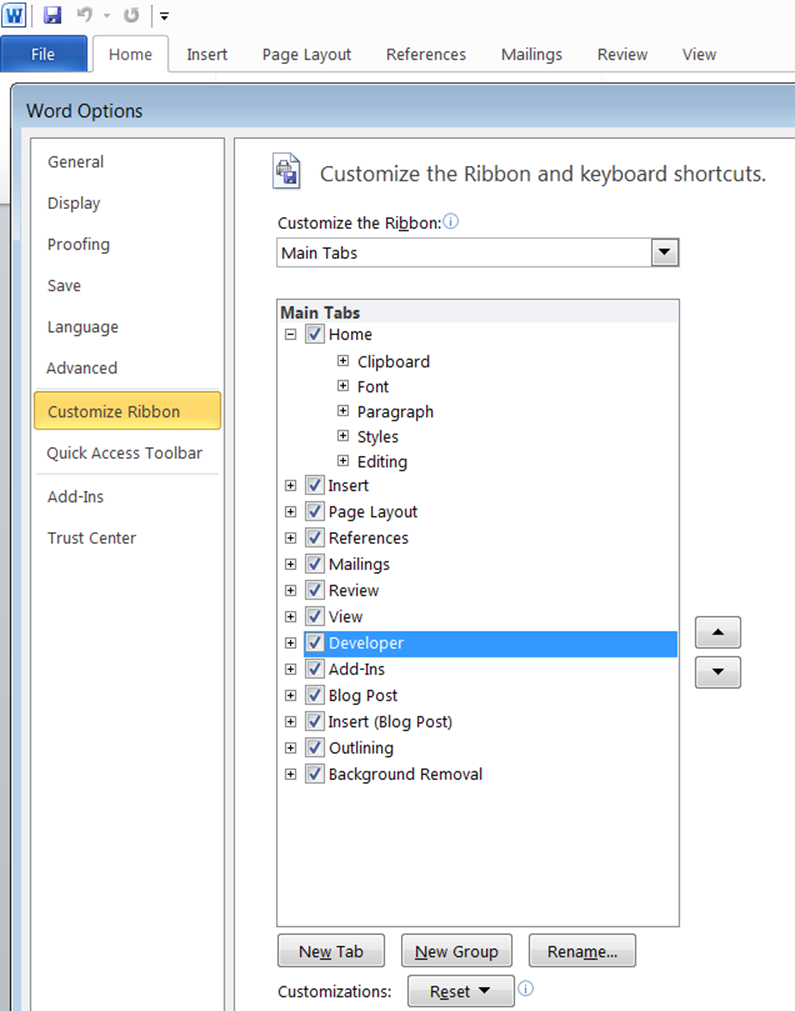
Task: Click the info icon beside Customize the Ribbon
Action: pos(451,221)
